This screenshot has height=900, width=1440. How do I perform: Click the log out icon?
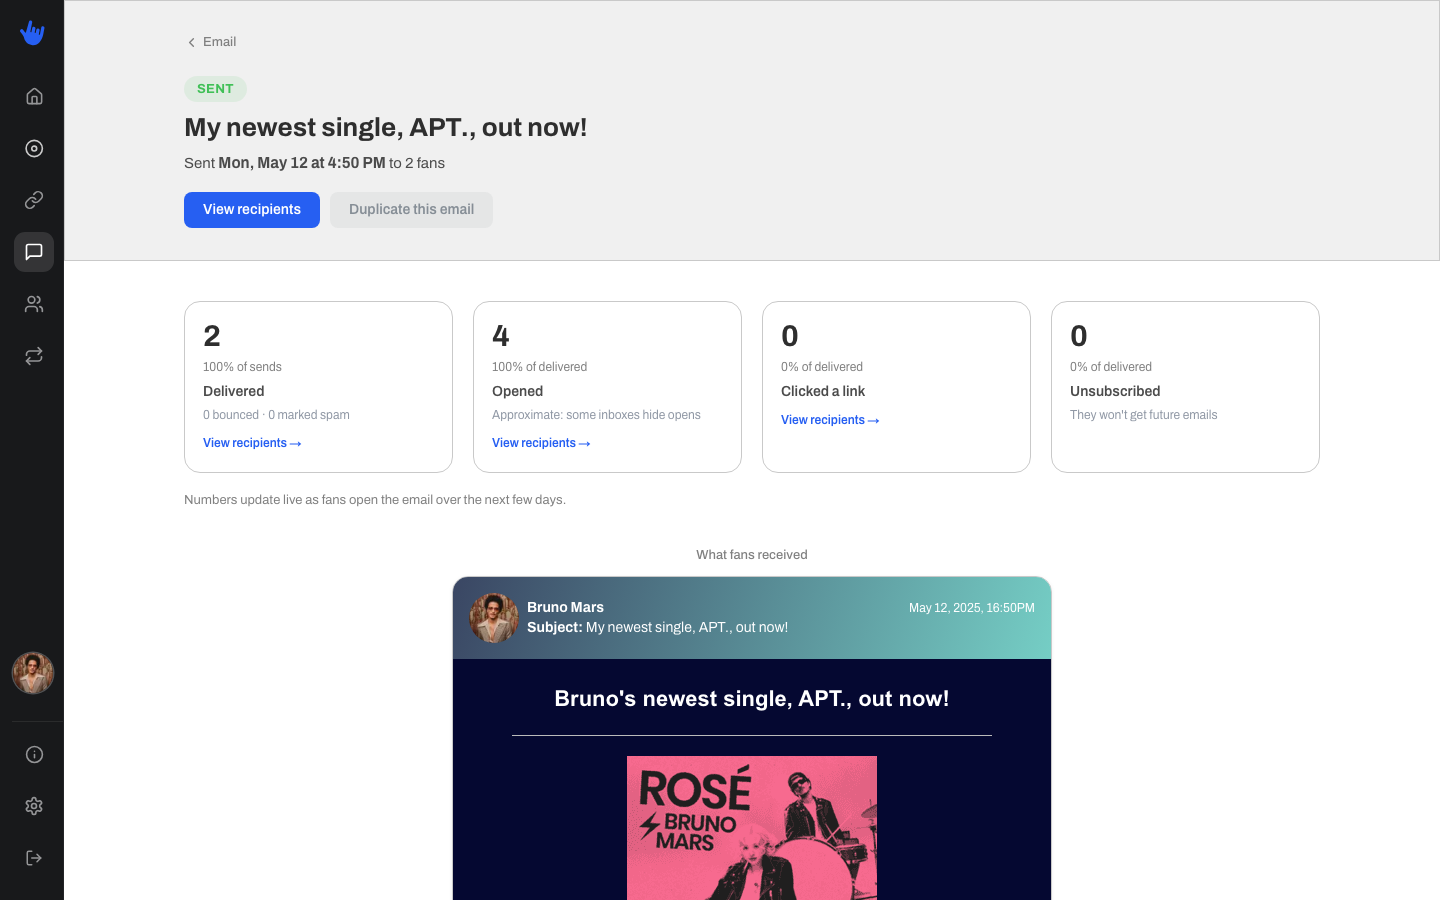(x=34, y=858)
